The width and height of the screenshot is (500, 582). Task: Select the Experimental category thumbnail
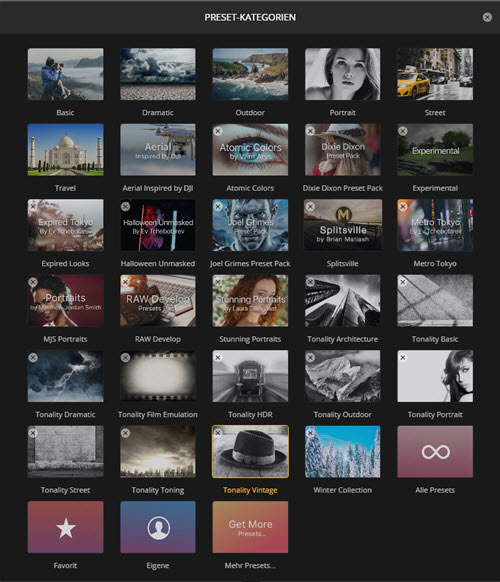click(435, 150)
